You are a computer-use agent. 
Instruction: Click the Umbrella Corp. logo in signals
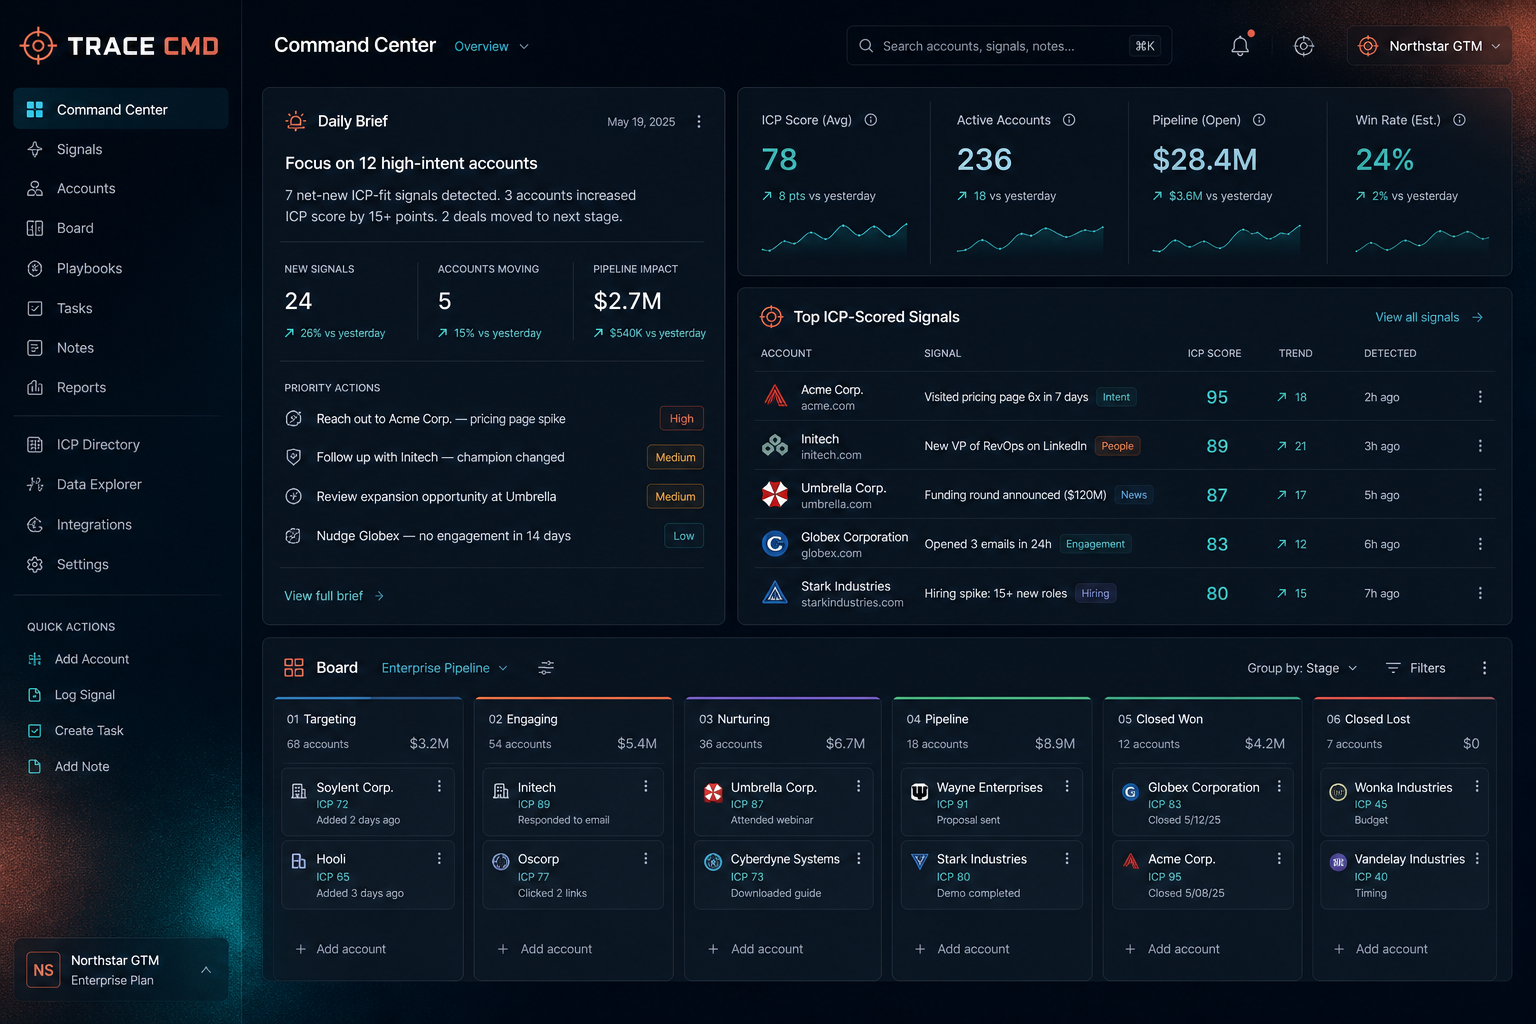(775, 494)
